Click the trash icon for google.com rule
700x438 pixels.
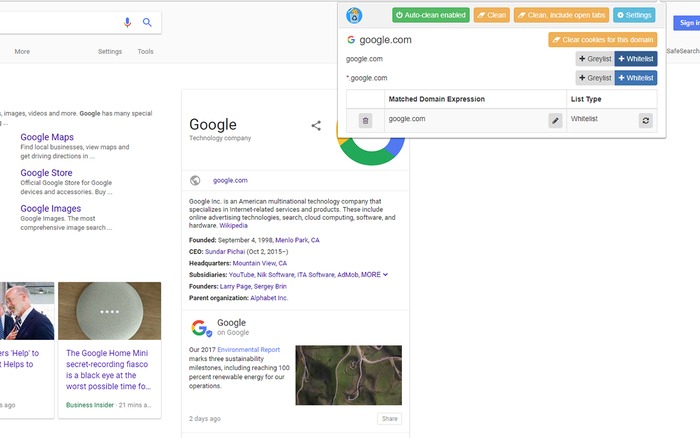pos(365,120)
